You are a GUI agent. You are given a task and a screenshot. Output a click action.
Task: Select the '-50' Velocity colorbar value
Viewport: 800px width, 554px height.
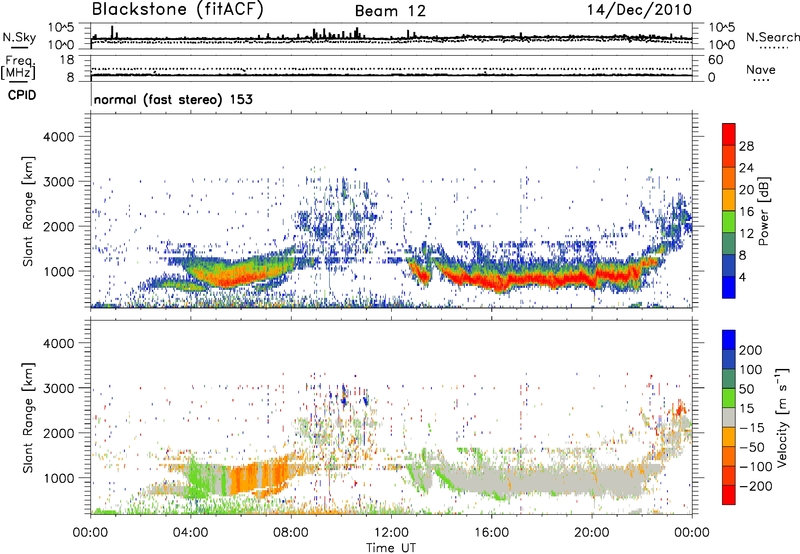[x=752, y=447]
